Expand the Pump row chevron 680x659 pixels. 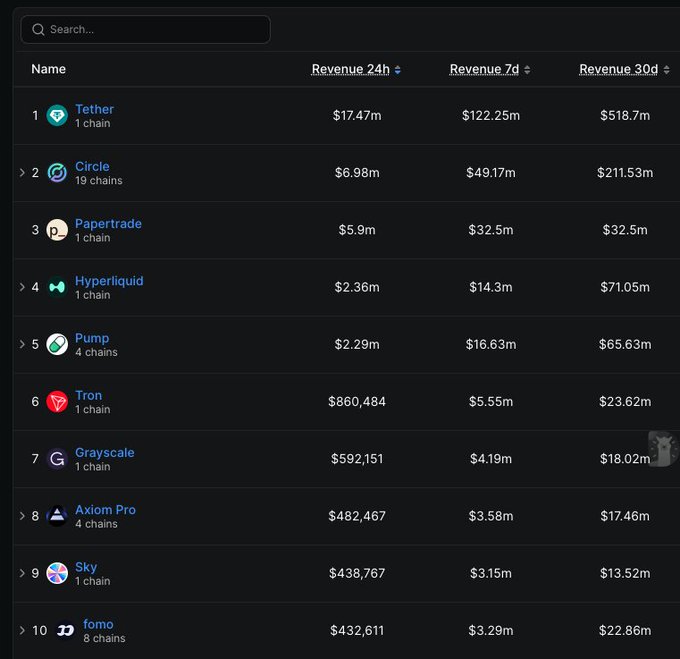coord(22,344)
